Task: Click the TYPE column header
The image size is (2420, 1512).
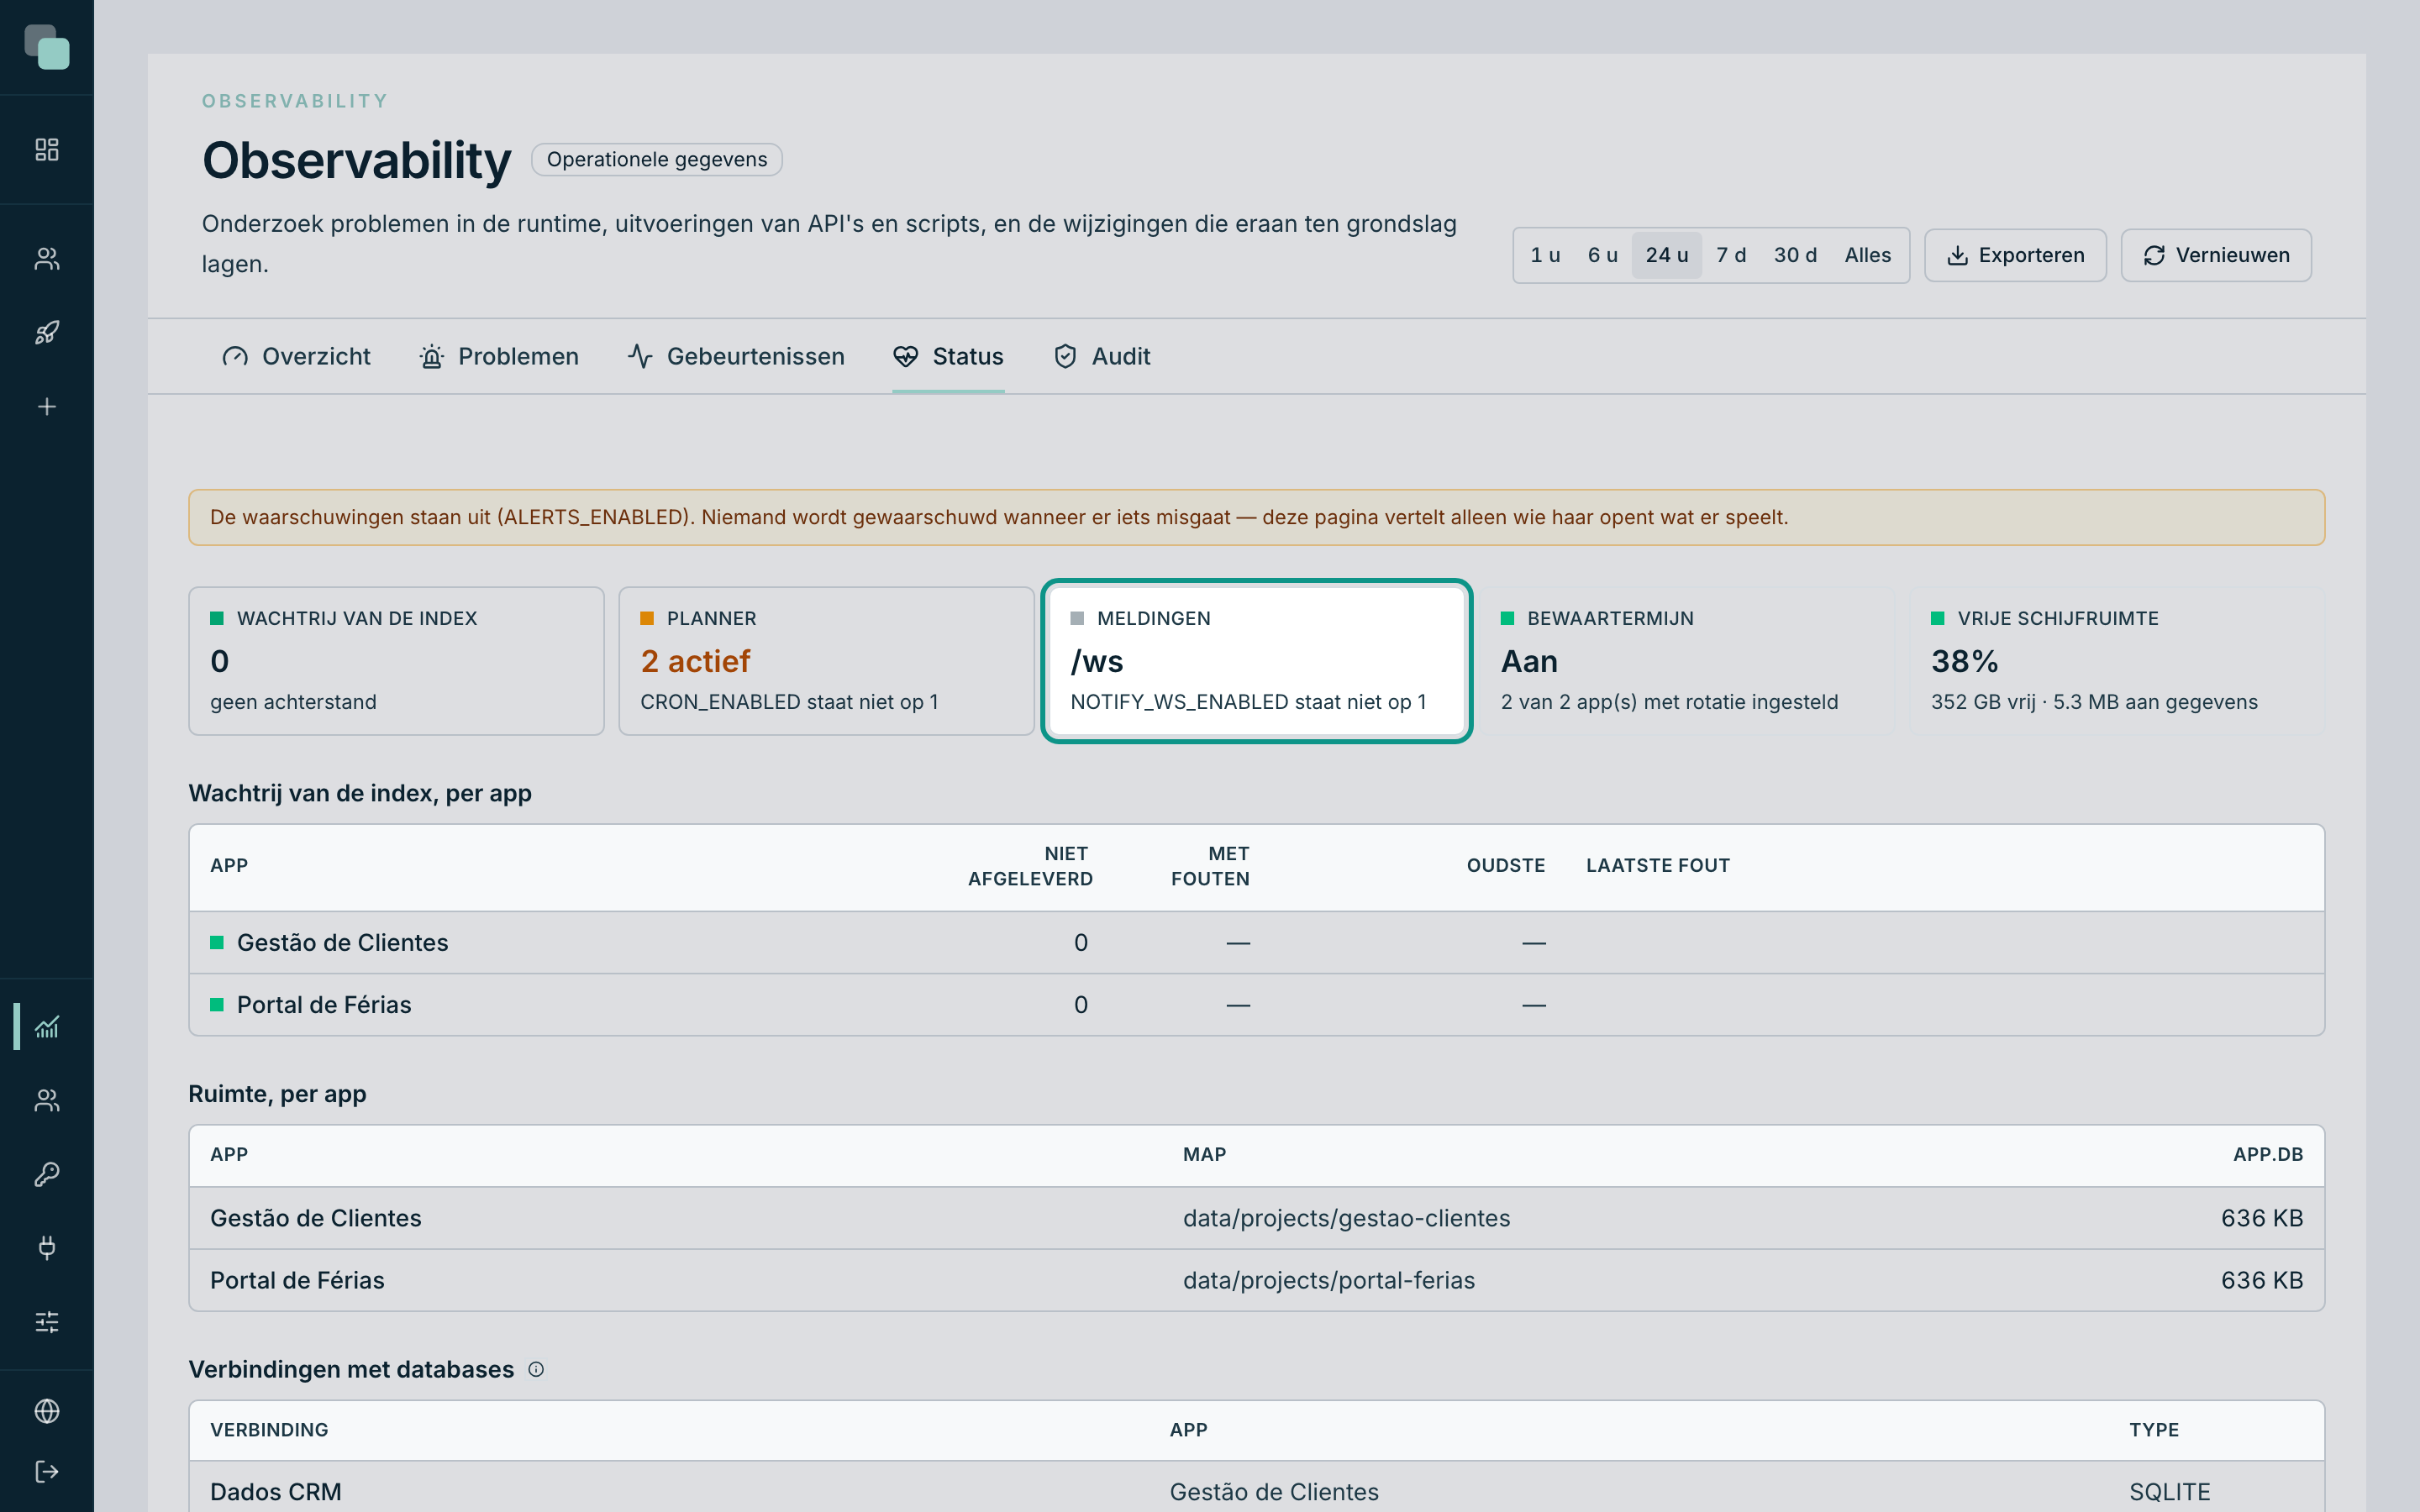Action: click(x=2153, y=1430)
